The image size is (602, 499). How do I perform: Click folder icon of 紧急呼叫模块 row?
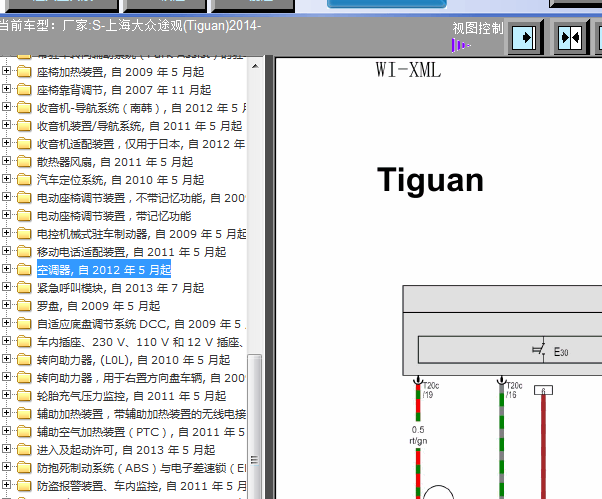pyautogui.click(x=24, y=288)
